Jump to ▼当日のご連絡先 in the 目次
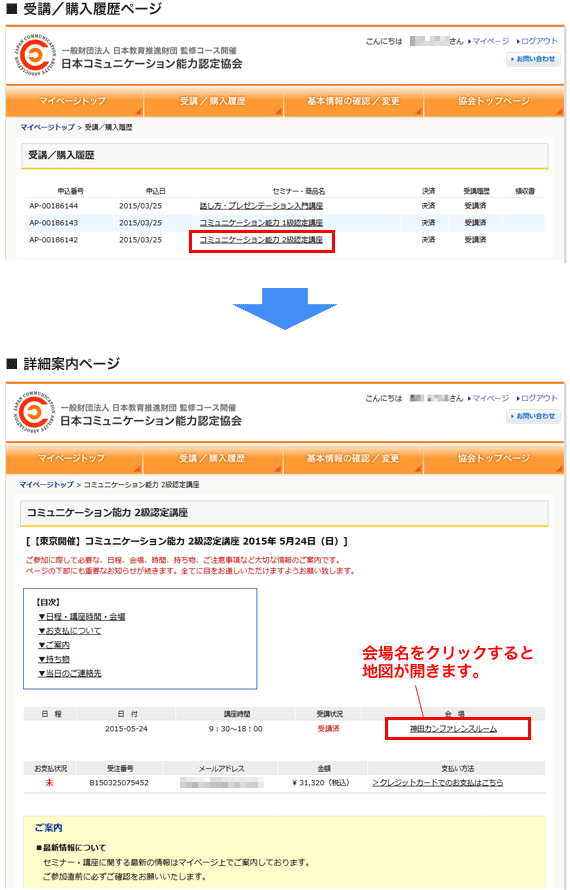Viewport: 570px width, 890px height. (70, 673)
